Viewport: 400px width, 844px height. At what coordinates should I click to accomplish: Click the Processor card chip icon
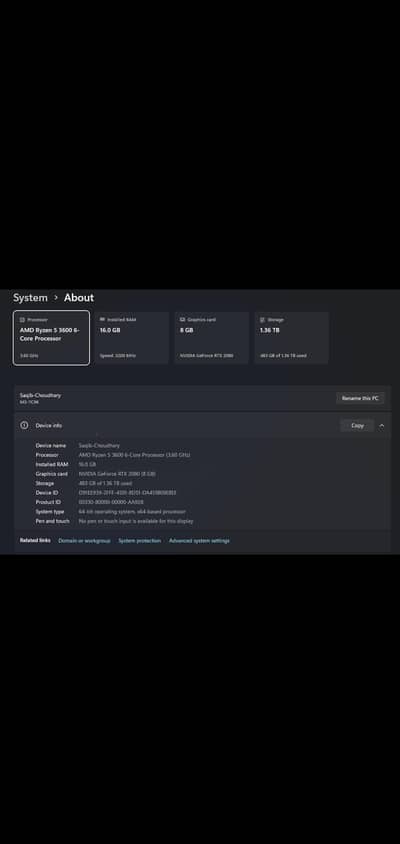click(x=22, y=320)
